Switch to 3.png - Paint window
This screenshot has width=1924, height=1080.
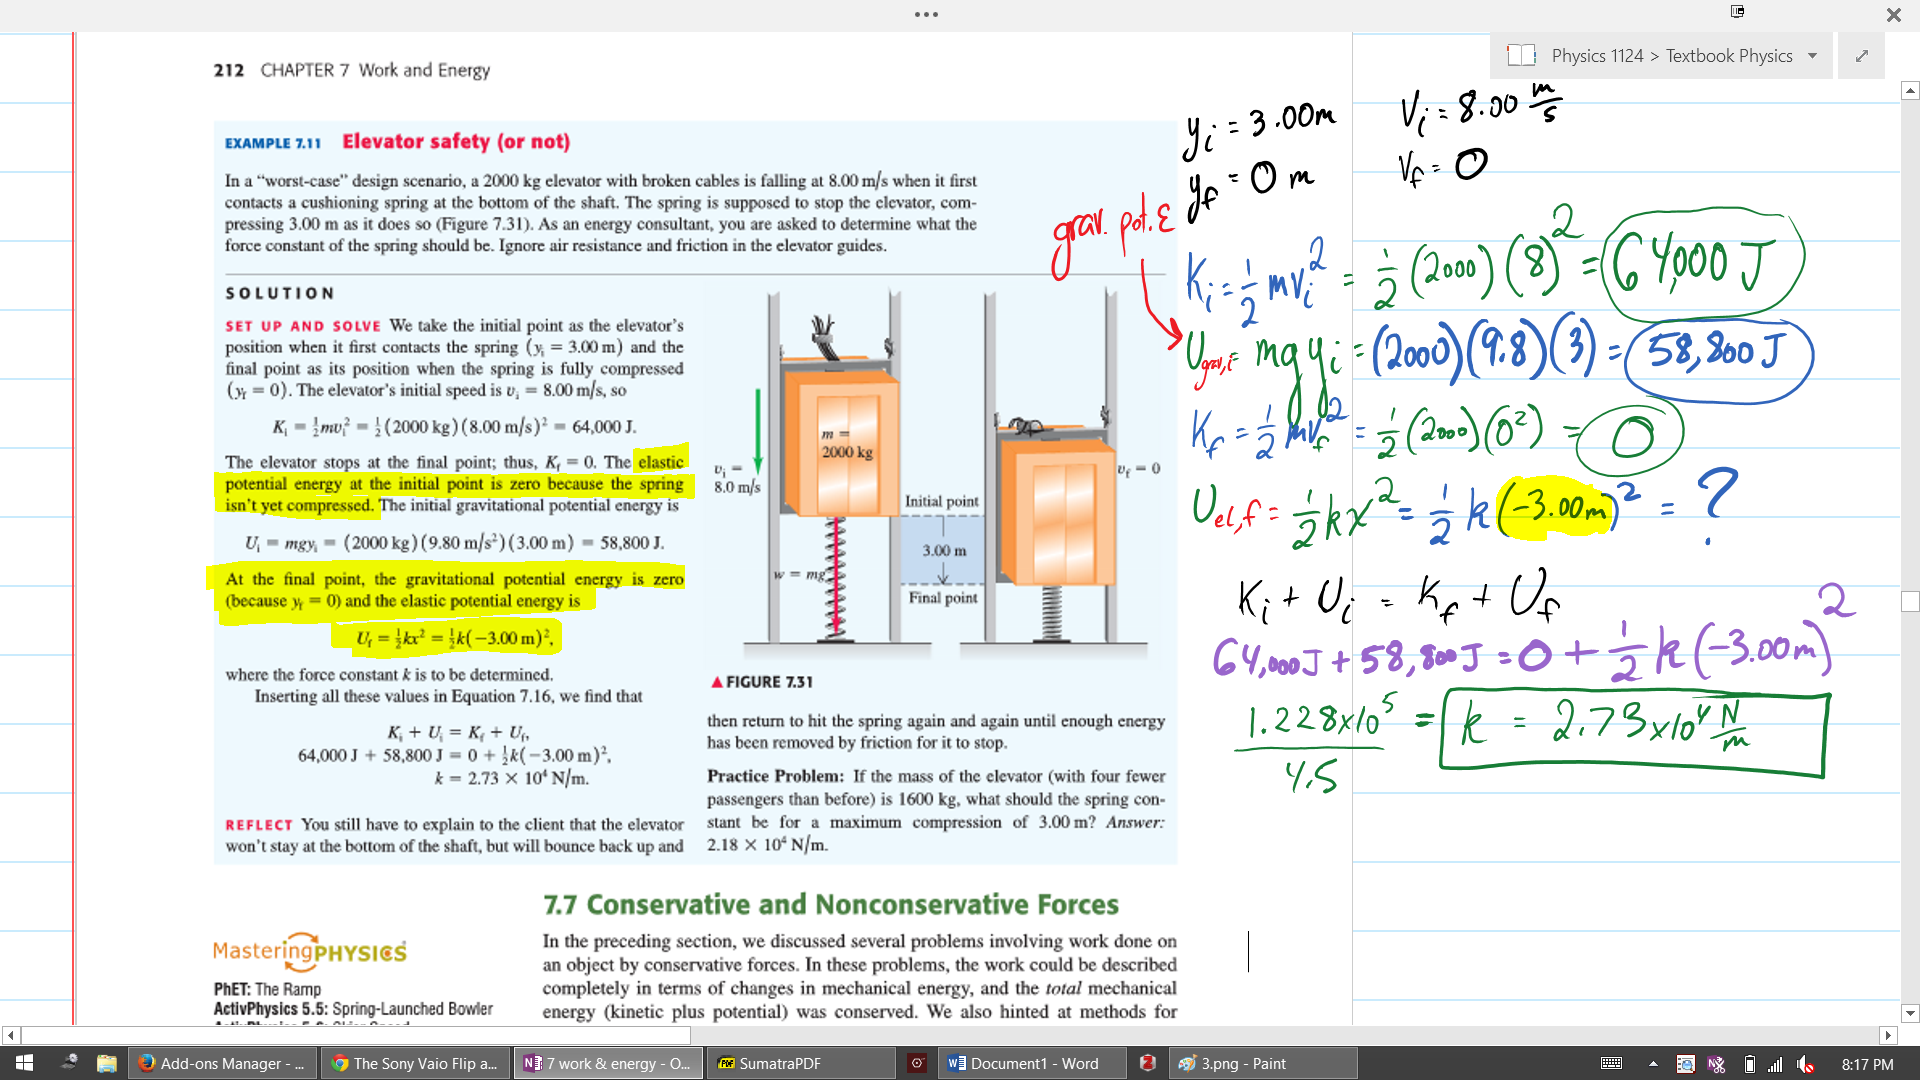coord(1263,1063)
